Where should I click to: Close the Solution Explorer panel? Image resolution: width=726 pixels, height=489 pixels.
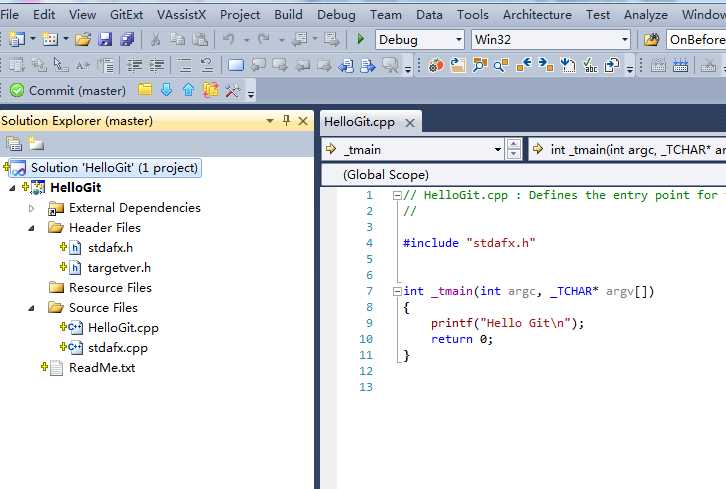(303, 121)
